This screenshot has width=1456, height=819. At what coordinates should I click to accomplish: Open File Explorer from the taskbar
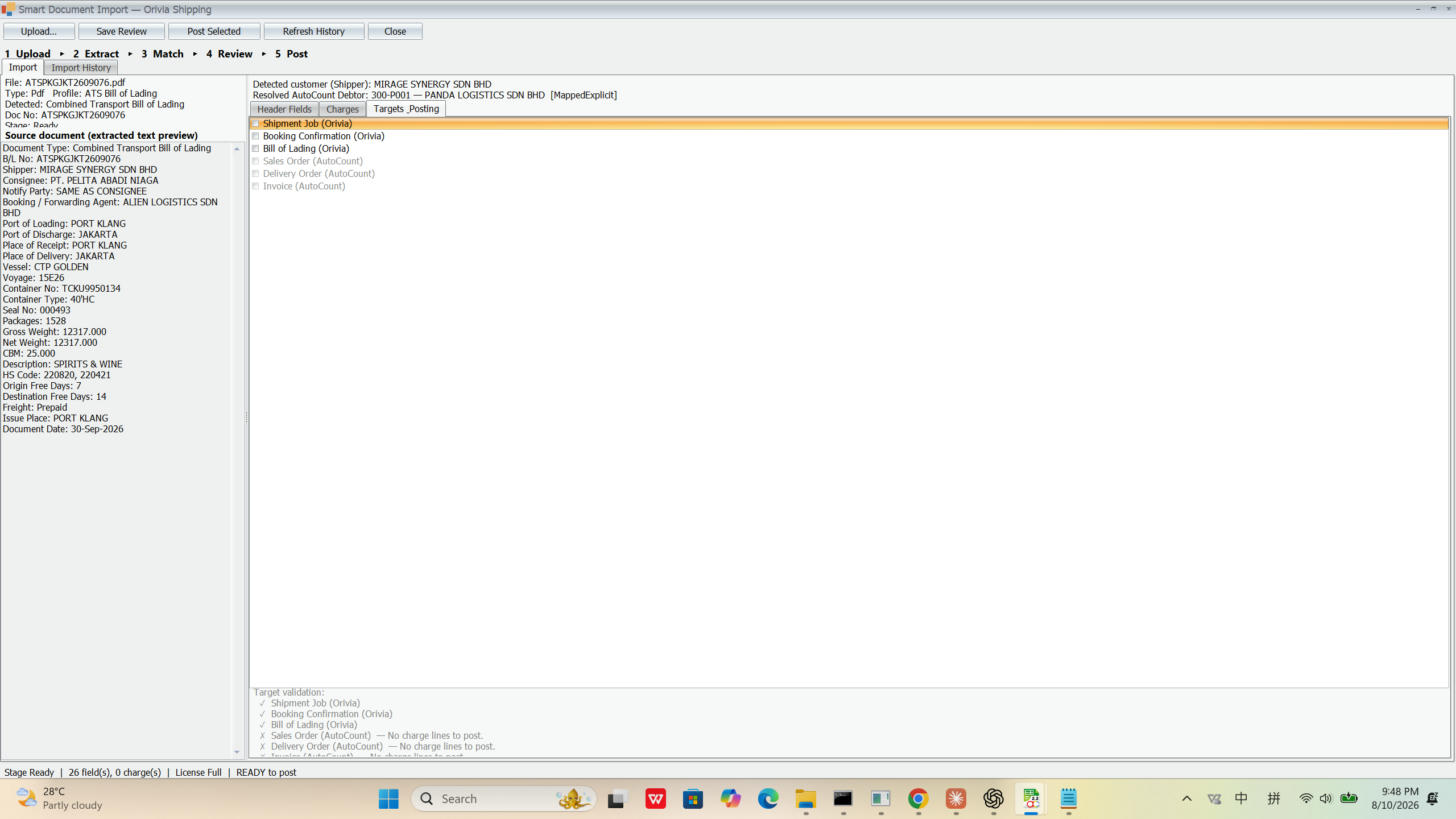tap(806, 798)
